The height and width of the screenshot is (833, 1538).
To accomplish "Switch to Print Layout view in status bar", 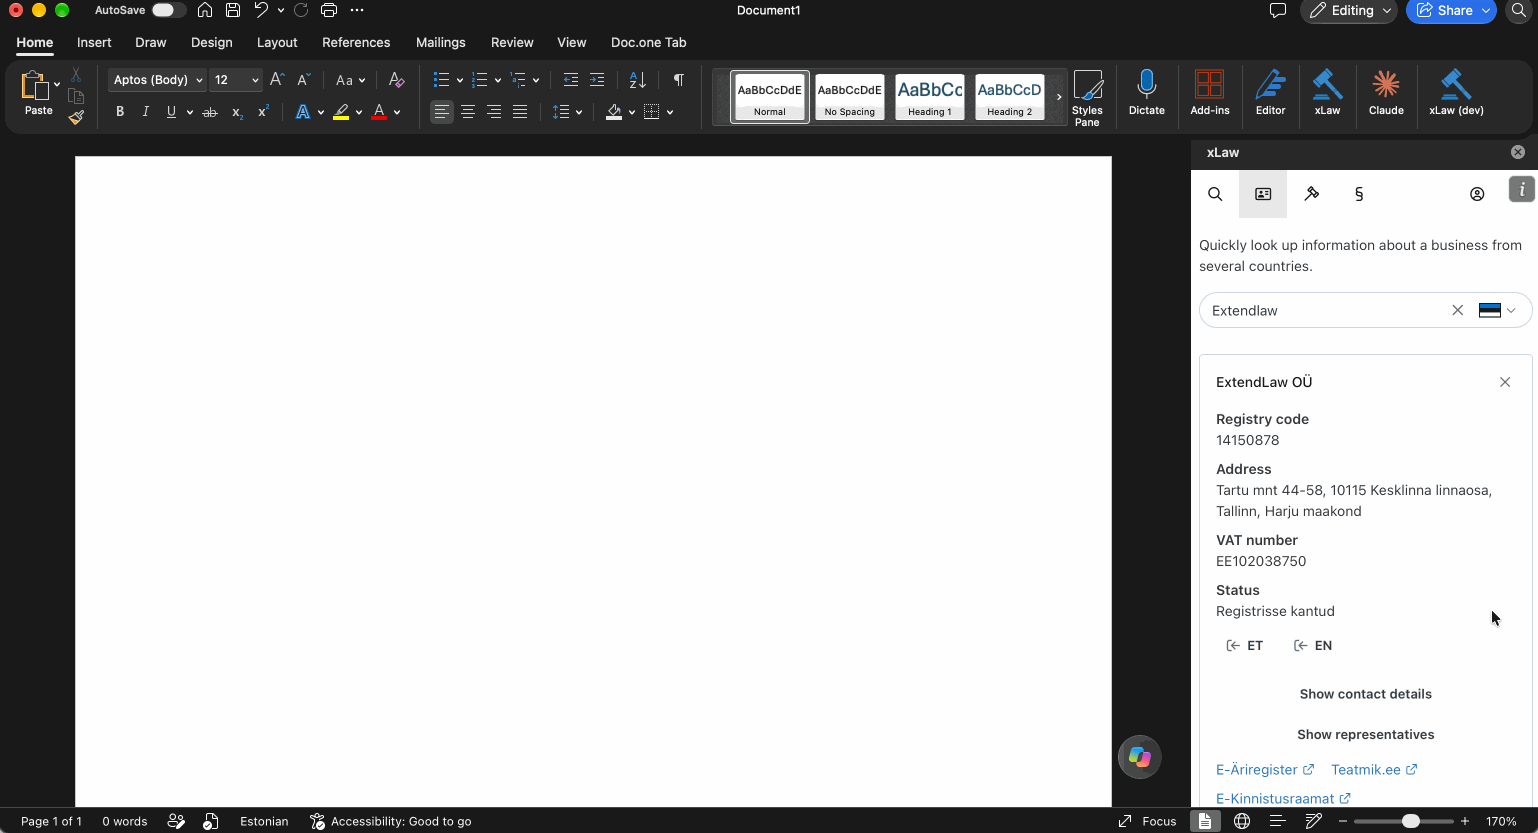I will tap(1205, 821).
